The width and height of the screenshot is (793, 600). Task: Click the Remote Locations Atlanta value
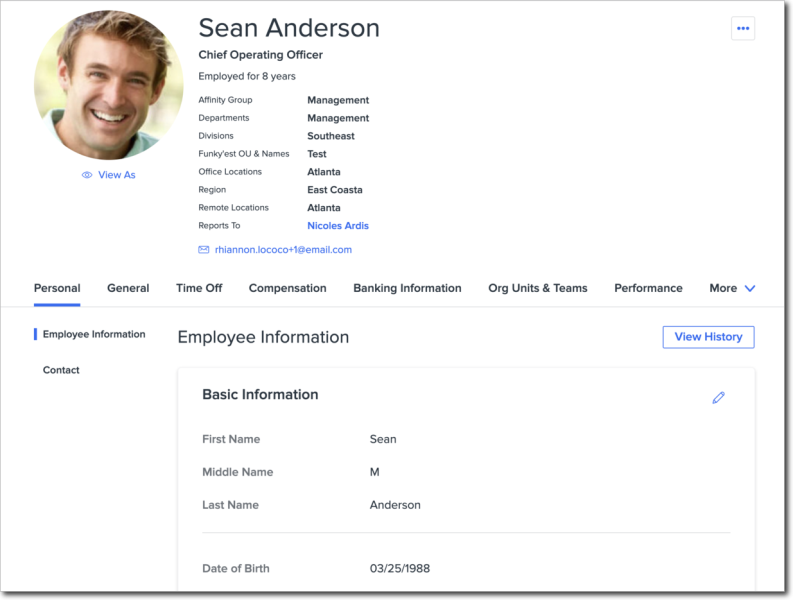(324, 208)
